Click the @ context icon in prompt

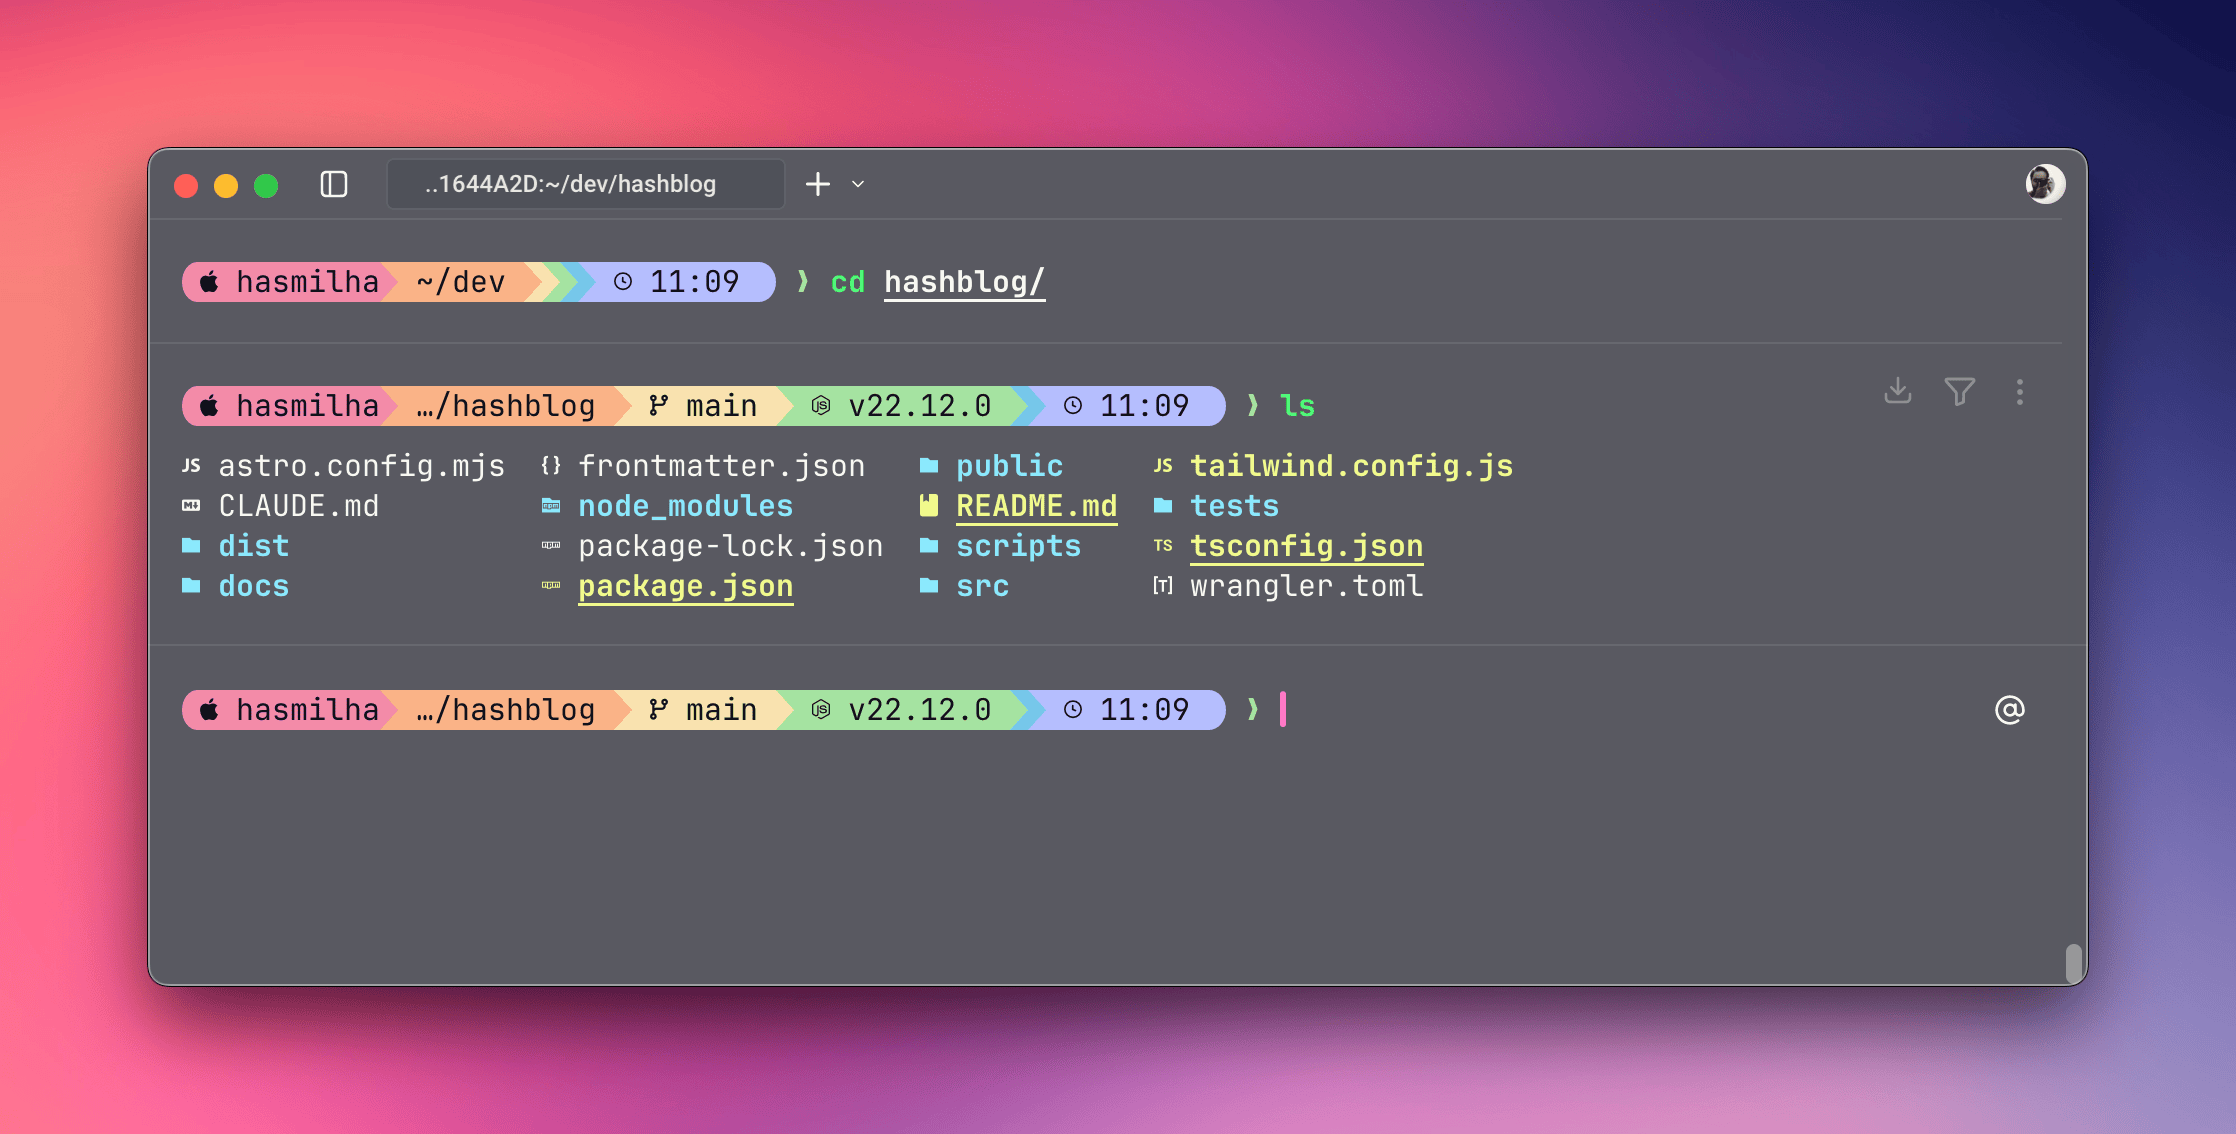point(2009,710)
